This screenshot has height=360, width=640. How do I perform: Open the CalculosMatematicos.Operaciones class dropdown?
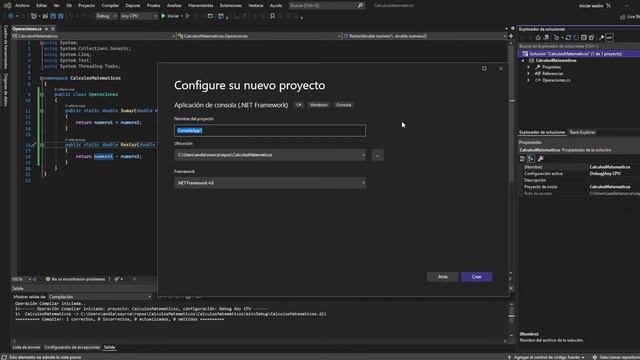[x=259, y=36]
